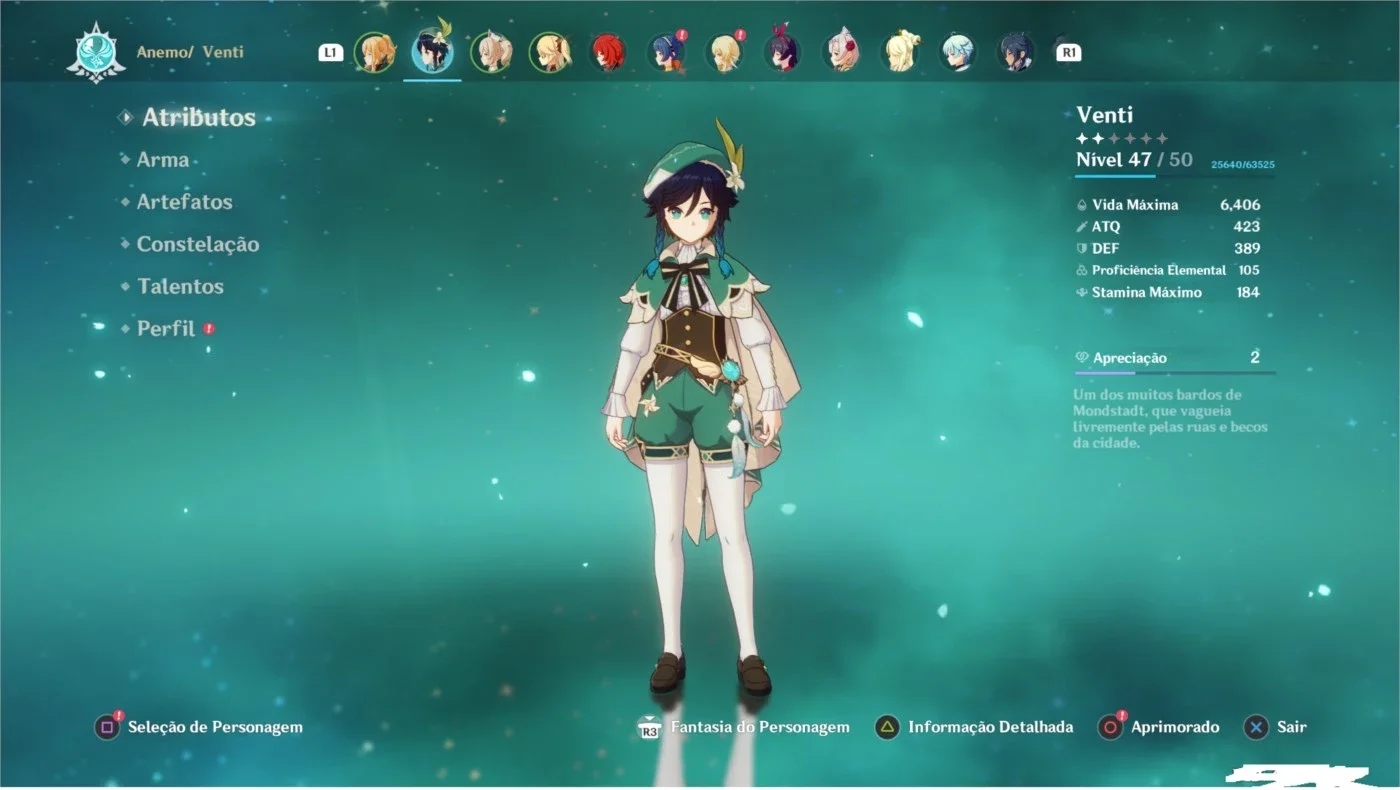
Task: Select the short blonde portrait with alert badge
Action: tap(725, 52)
